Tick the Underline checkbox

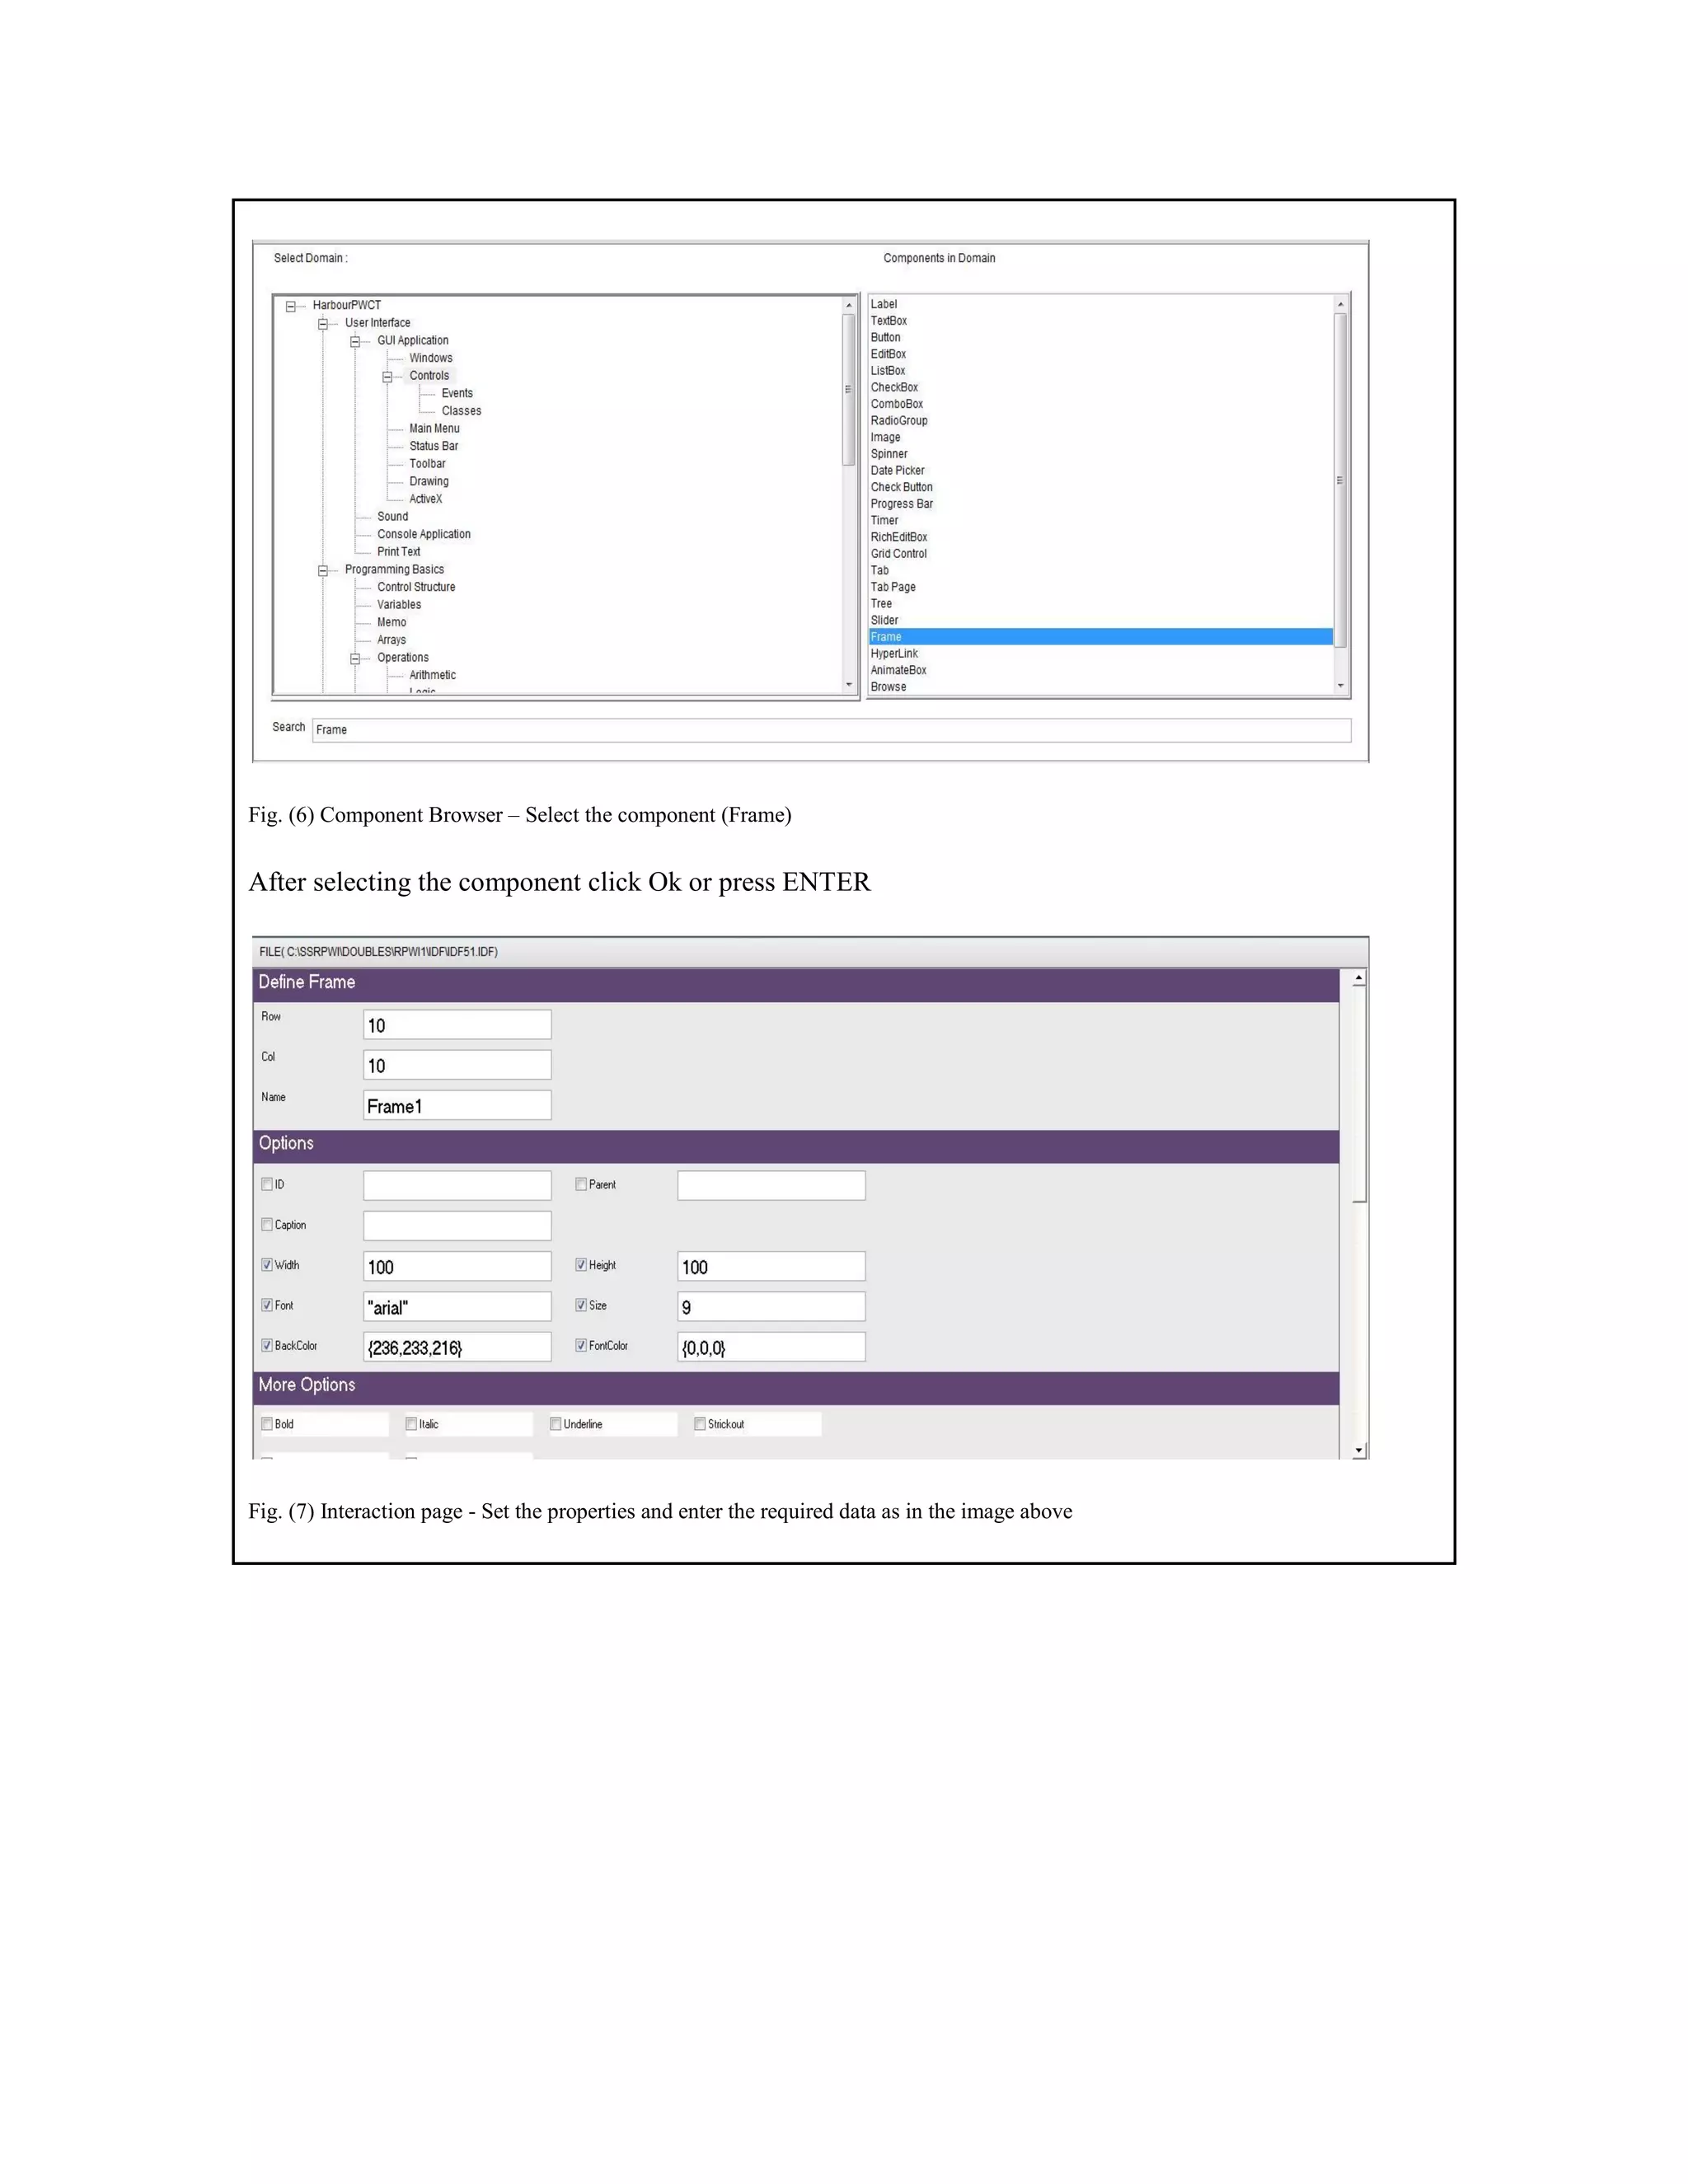click(556, 1424)
